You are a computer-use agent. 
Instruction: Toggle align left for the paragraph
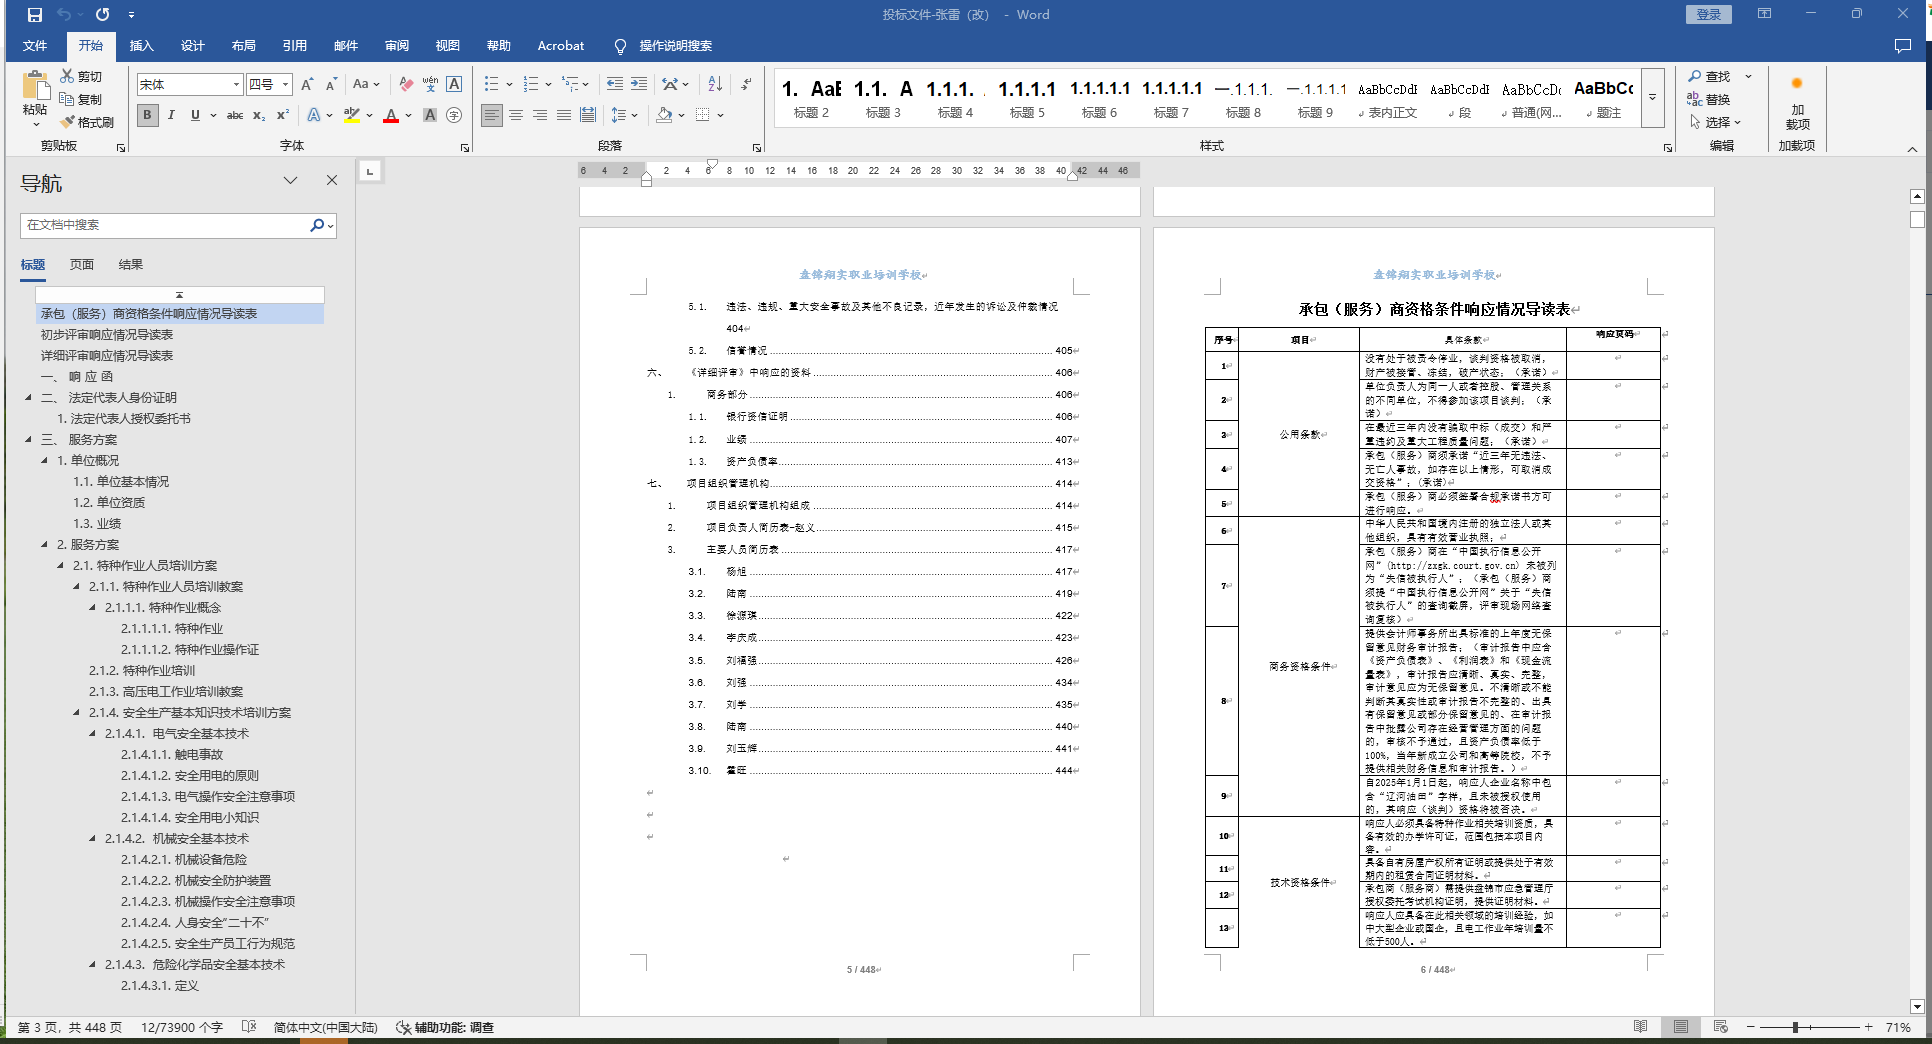(x=492, y=115)
